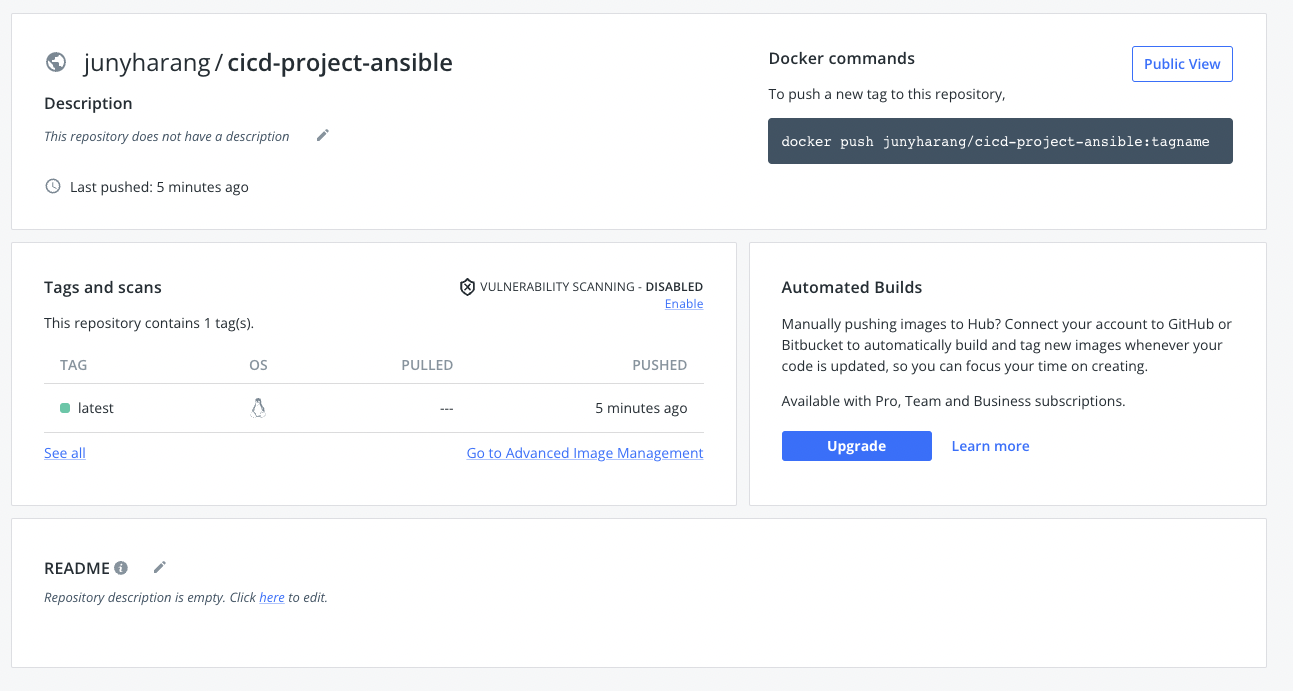Select the docker push command box
The image size is (1293, 691).
pos(1000,141)
